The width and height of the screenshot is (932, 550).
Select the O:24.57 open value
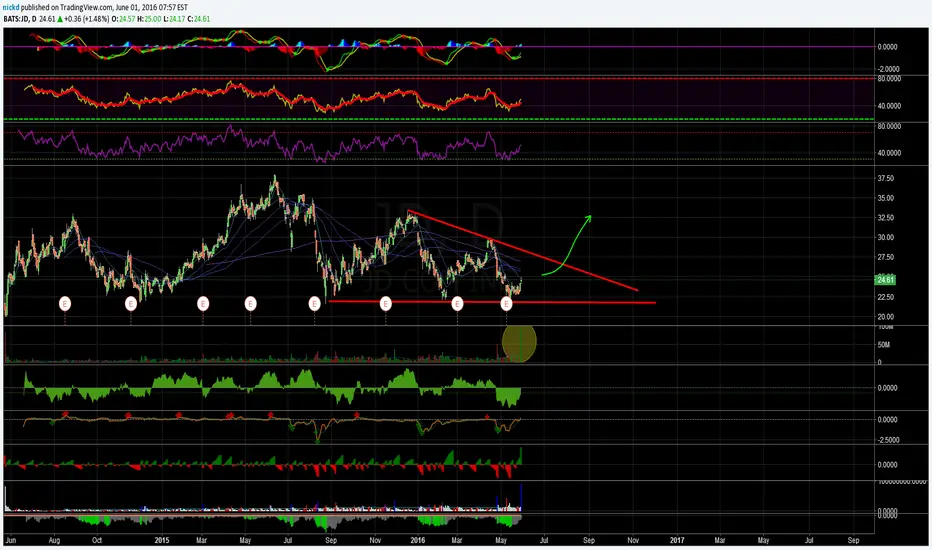124,19
